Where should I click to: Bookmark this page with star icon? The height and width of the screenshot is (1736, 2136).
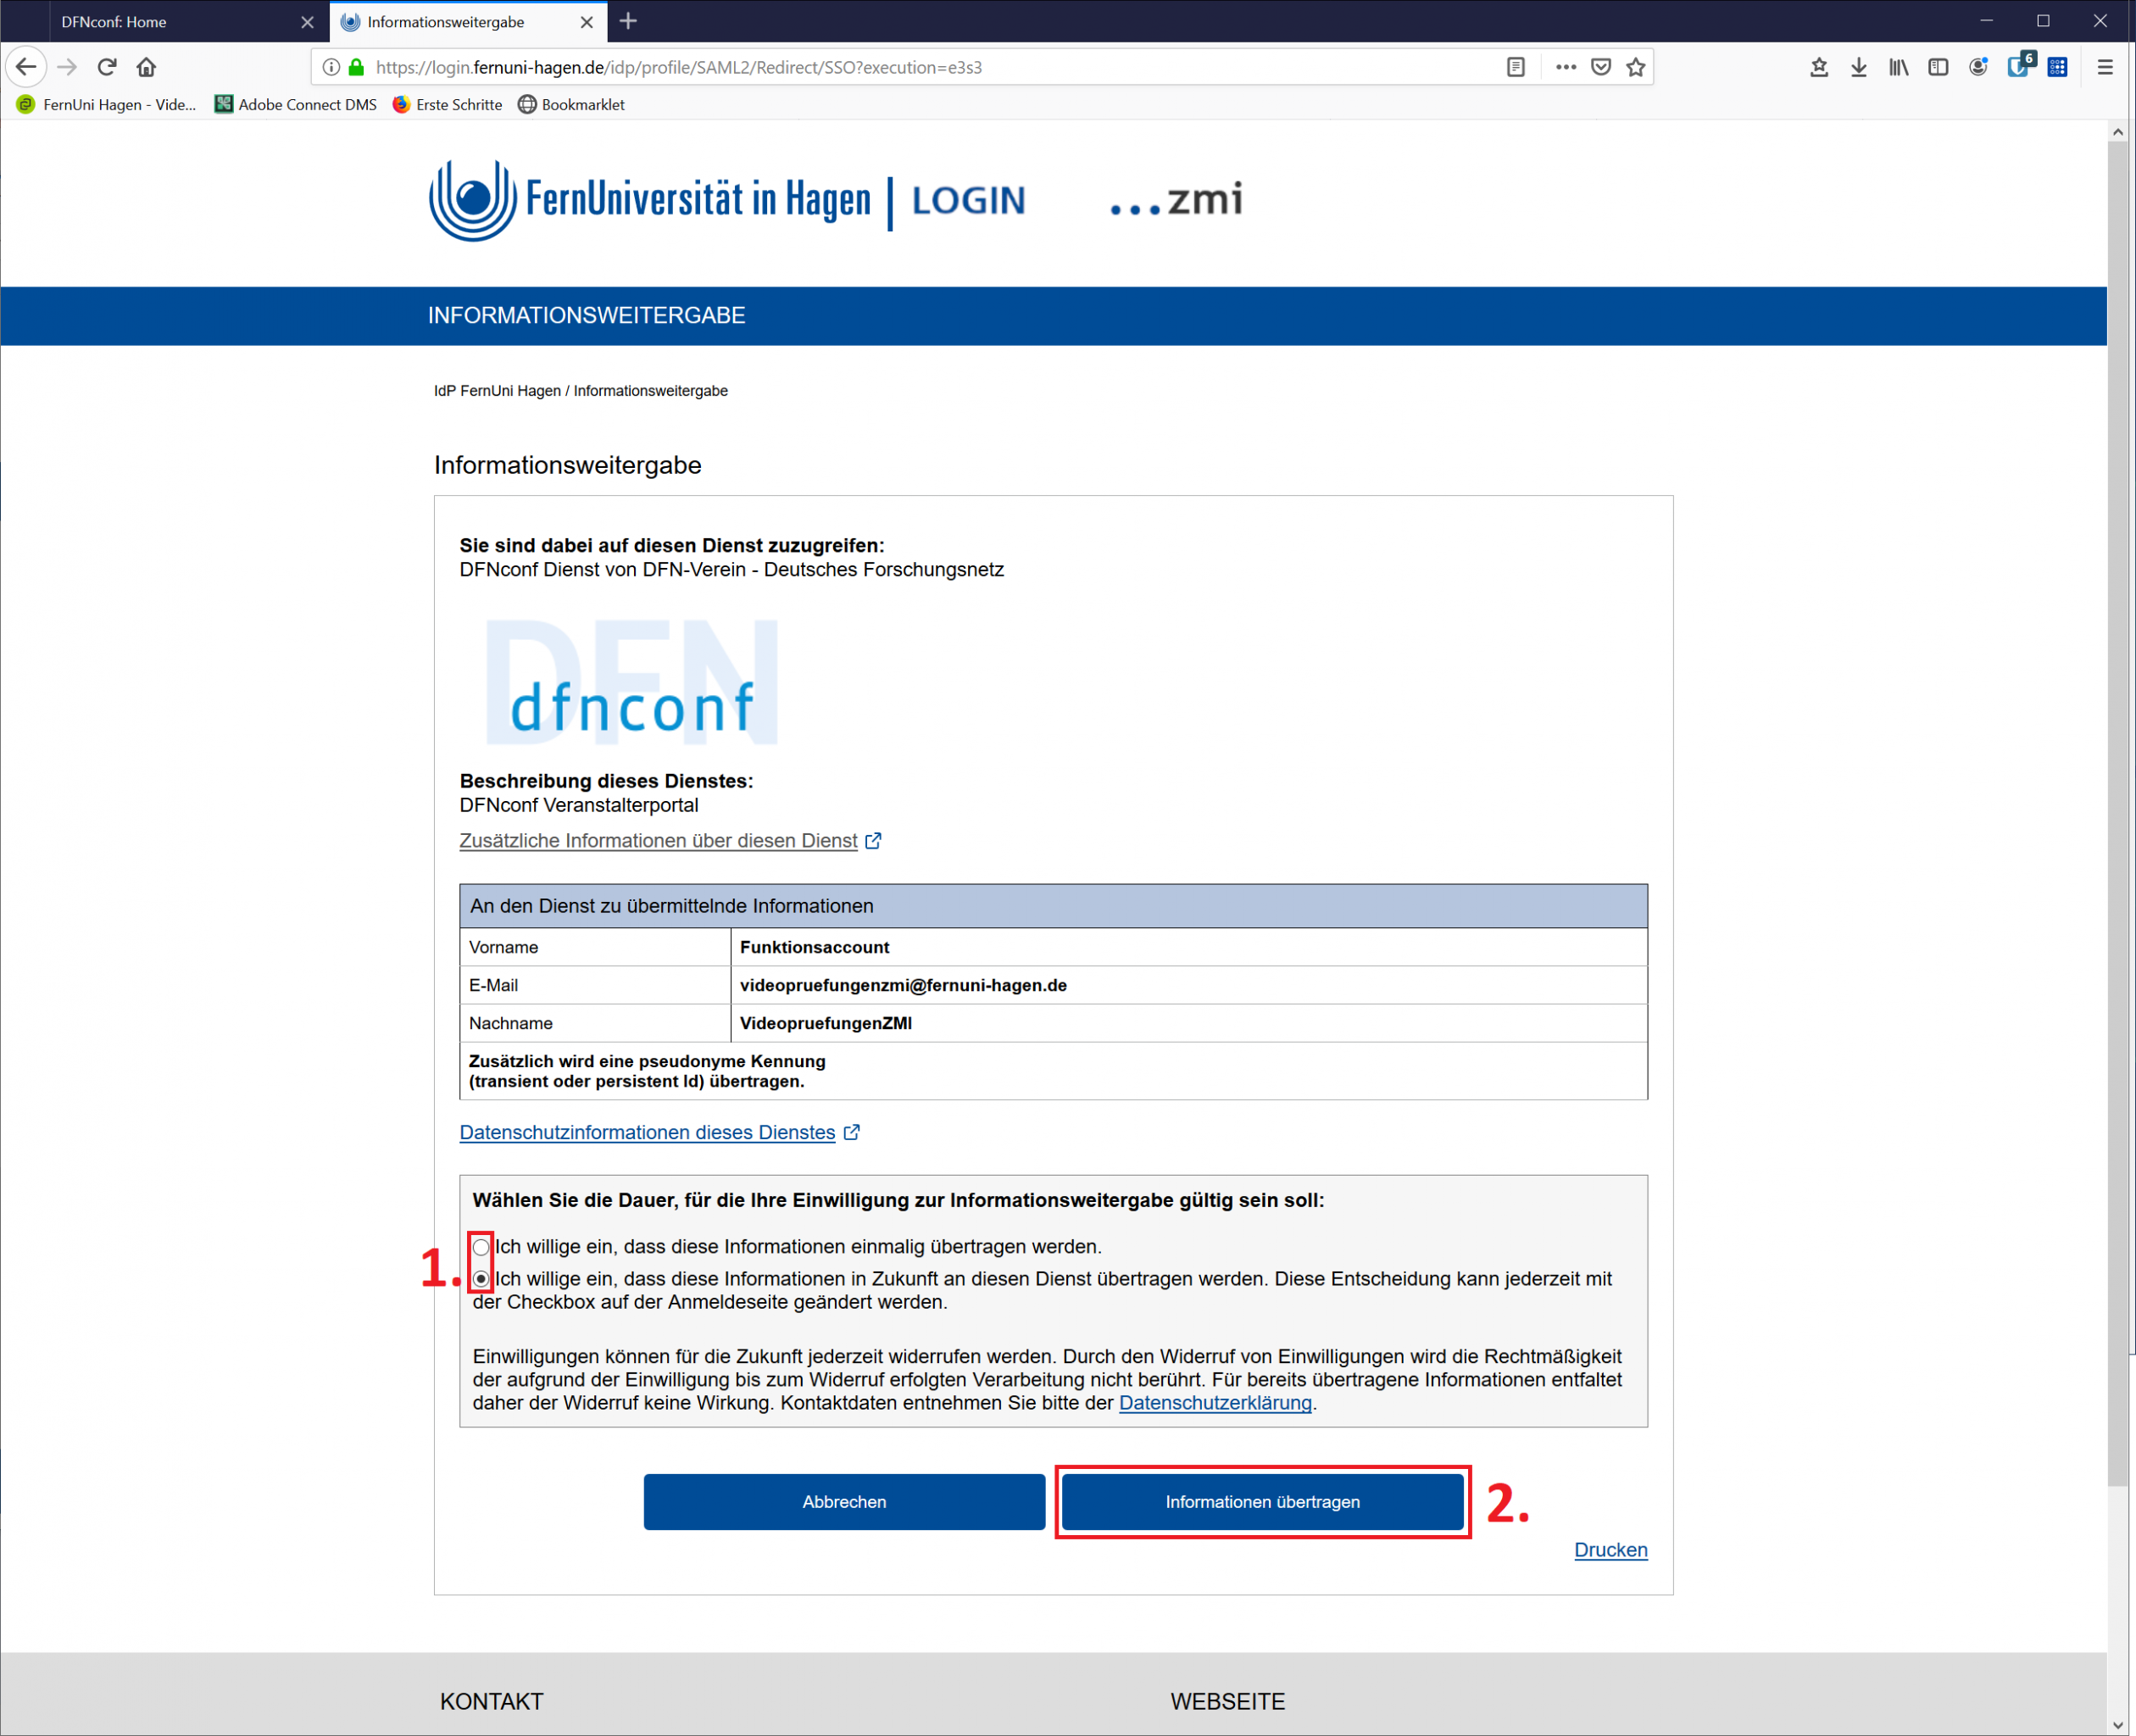(x=1635, y=67)
